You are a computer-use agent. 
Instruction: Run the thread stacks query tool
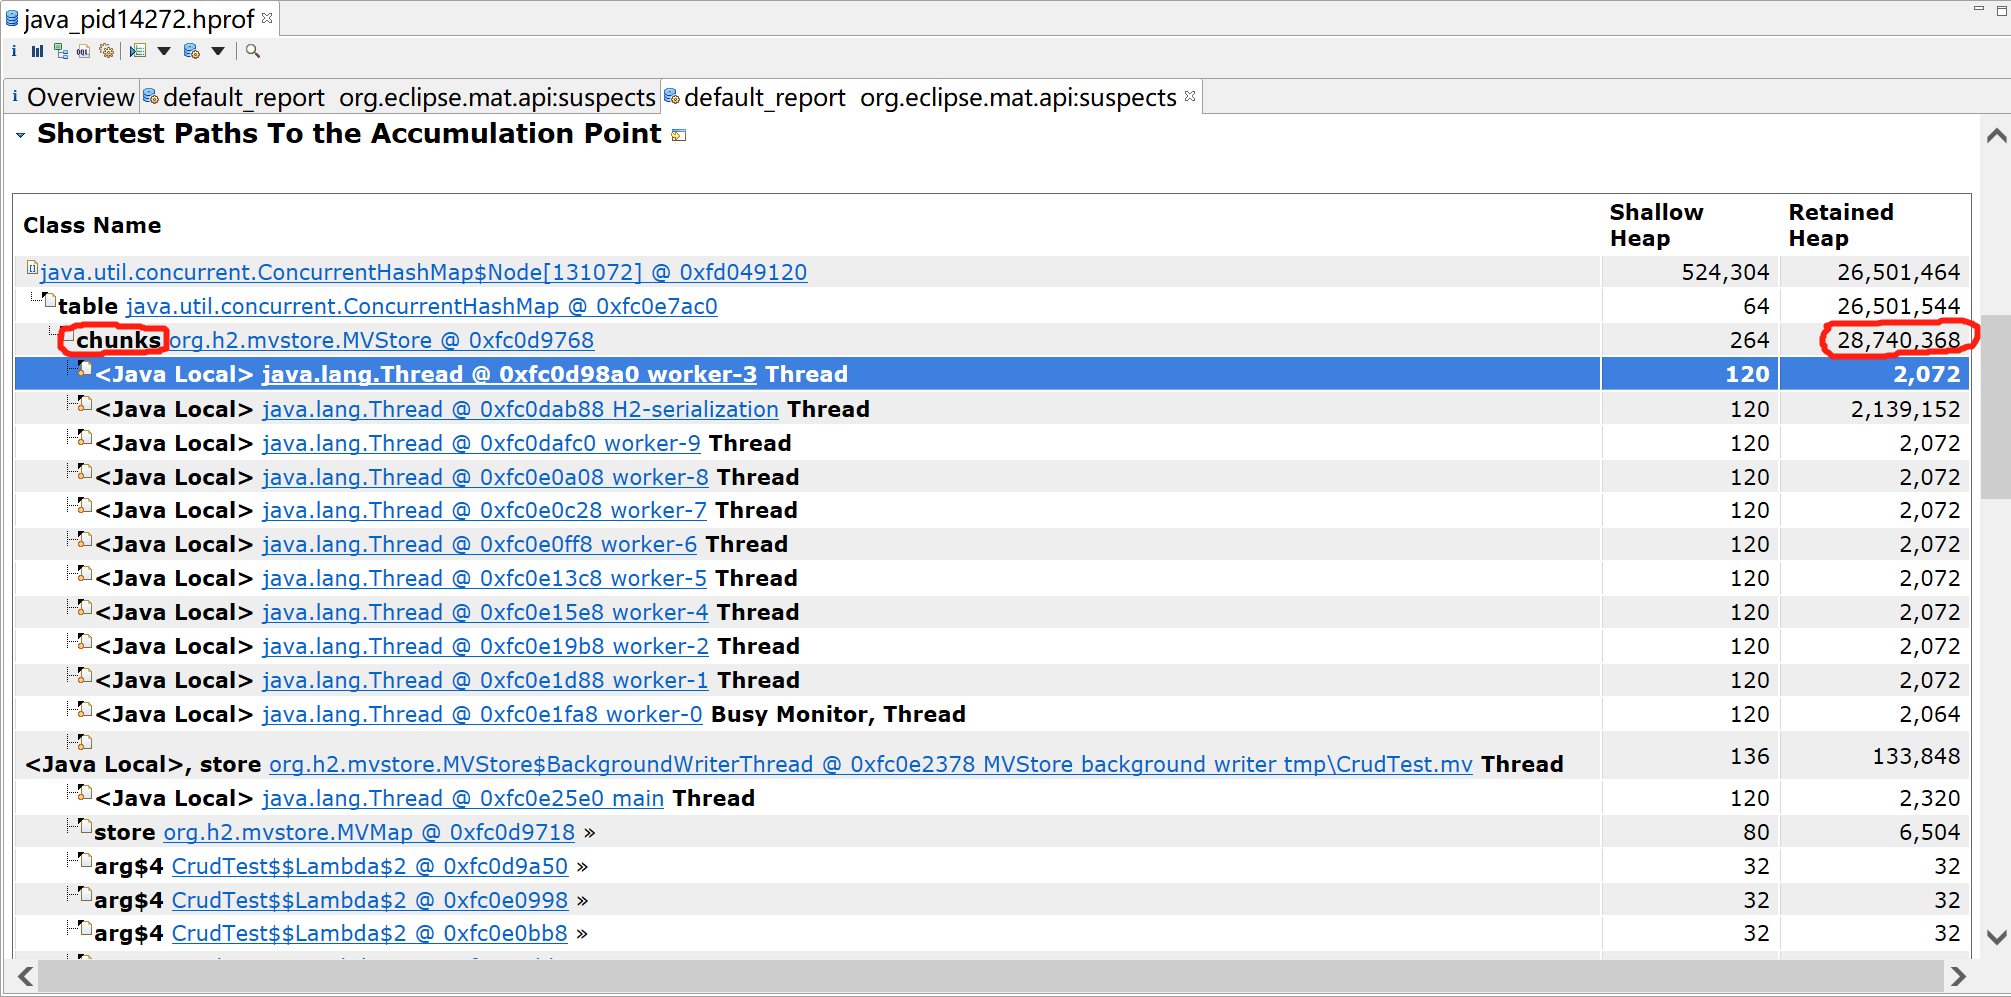coord(137,51)
